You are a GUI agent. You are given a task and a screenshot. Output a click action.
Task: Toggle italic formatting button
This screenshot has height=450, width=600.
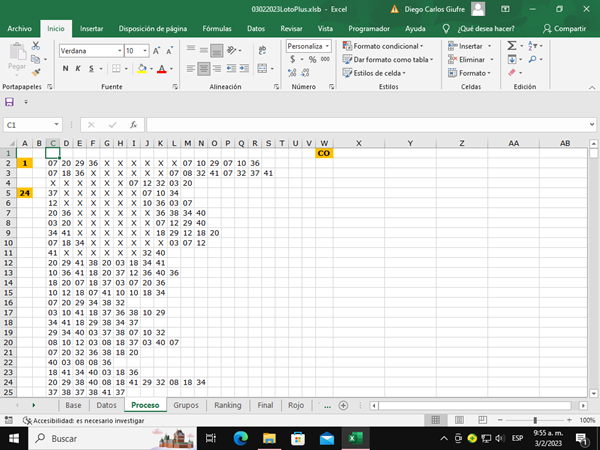coord(79,69)
